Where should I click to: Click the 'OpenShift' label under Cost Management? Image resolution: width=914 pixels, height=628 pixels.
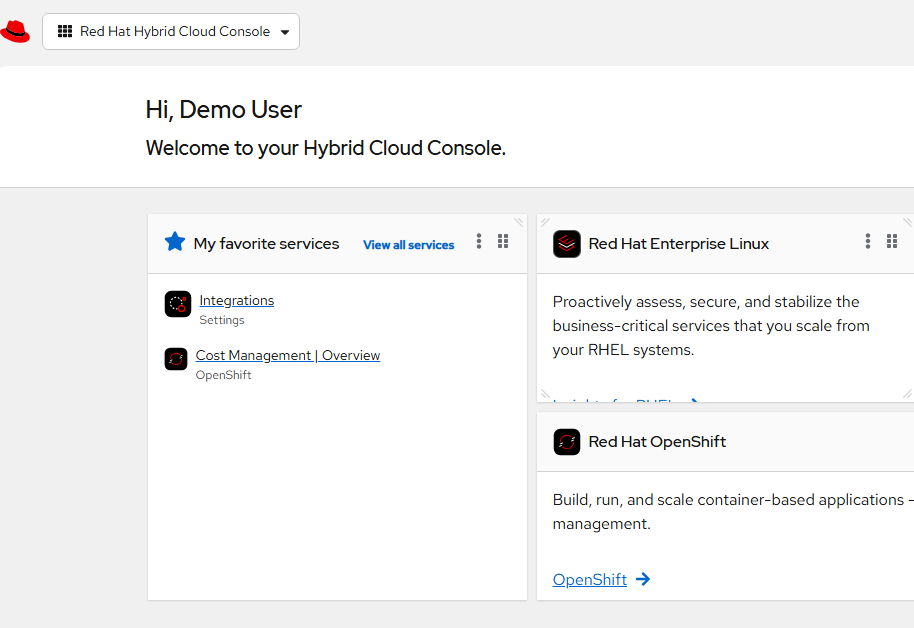point(223,375)
